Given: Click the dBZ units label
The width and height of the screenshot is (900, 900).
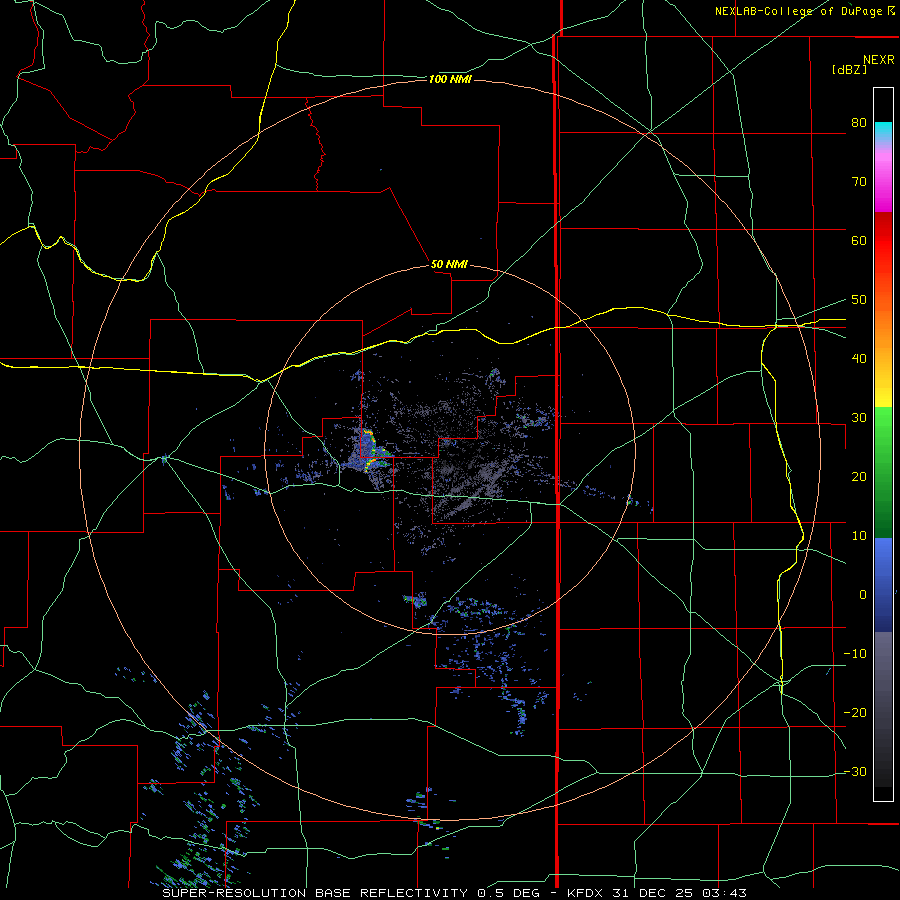Looking at the screenshot, I should 849,69.
